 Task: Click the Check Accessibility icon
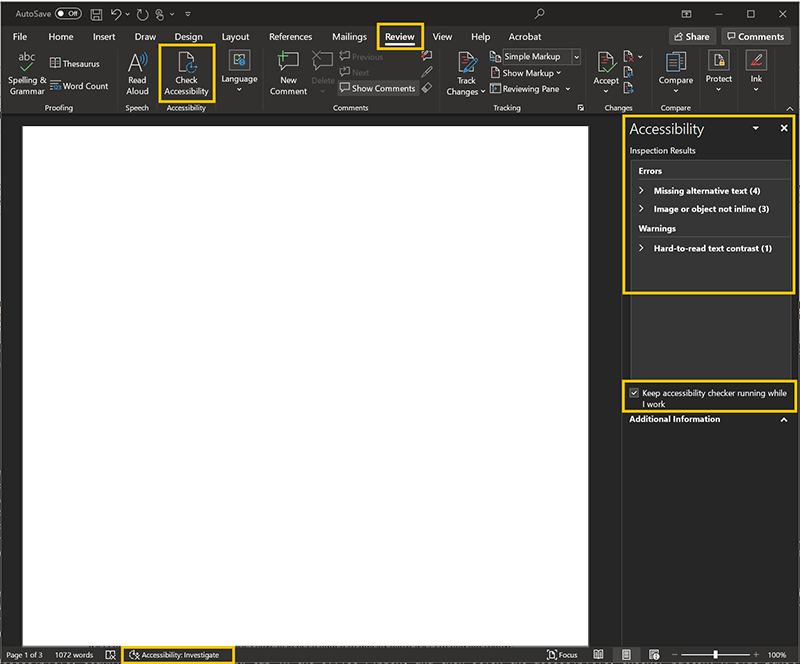[x=187, y=63]
